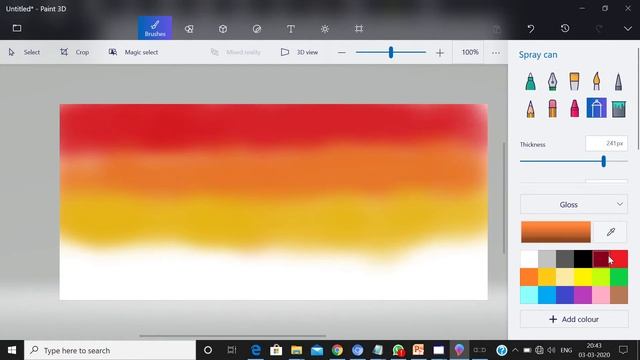Screen dimensions: 640x360
Task: Choose the black colour swatch
Action: (583, 259)
